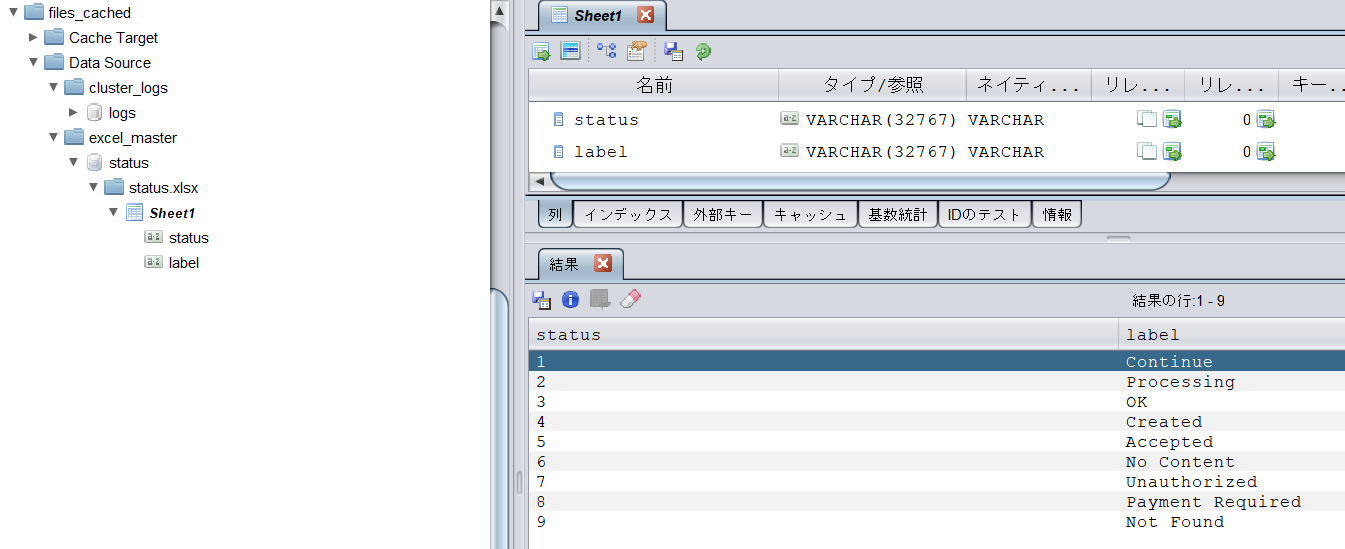
Task: Click the green refresh icon in Sheet1 toolbar
Action: (x=703, y=51)
